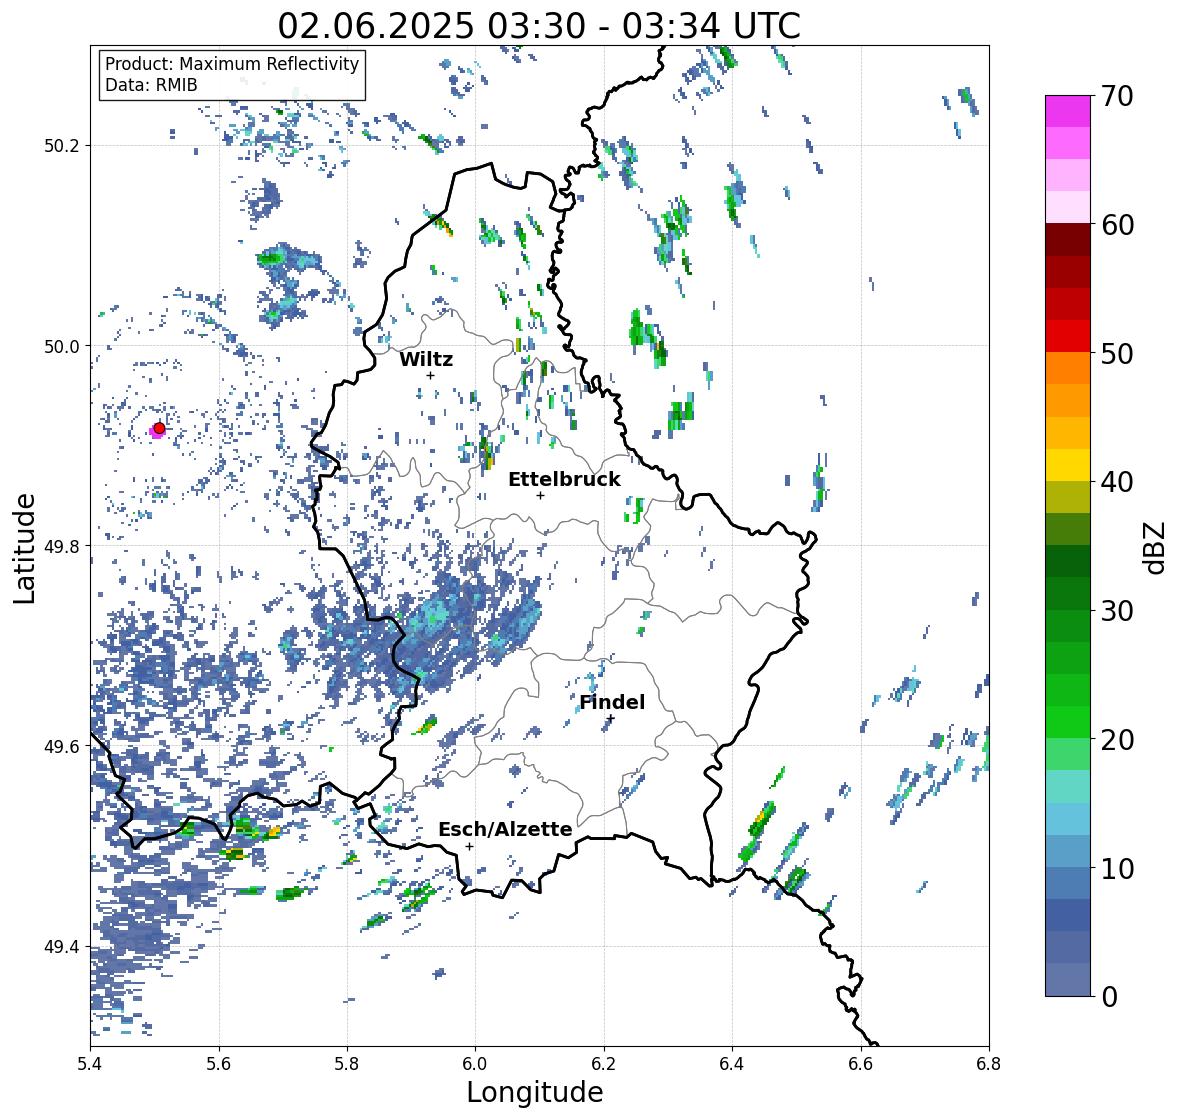Click the 'Data: RMIB' text
Image resolution: width=1179 pixels, height=1117 pixels.
pos(151,85)
